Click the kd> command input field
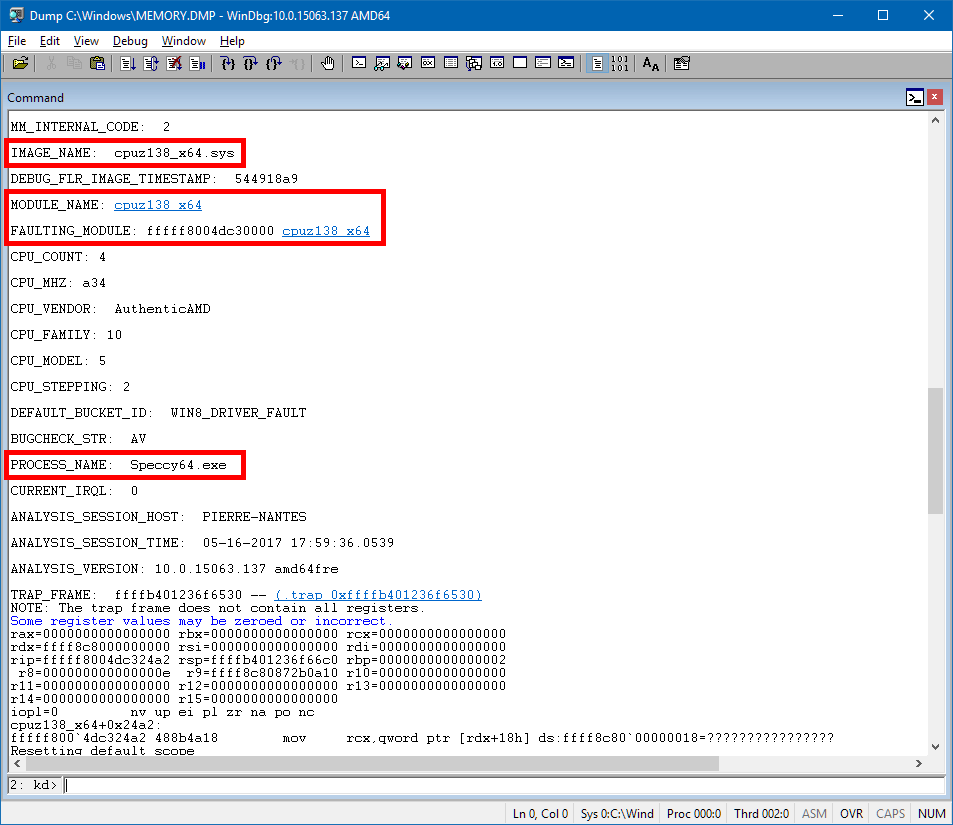The height and width of the screenshot is (825, 953). (x=504, y=785)
